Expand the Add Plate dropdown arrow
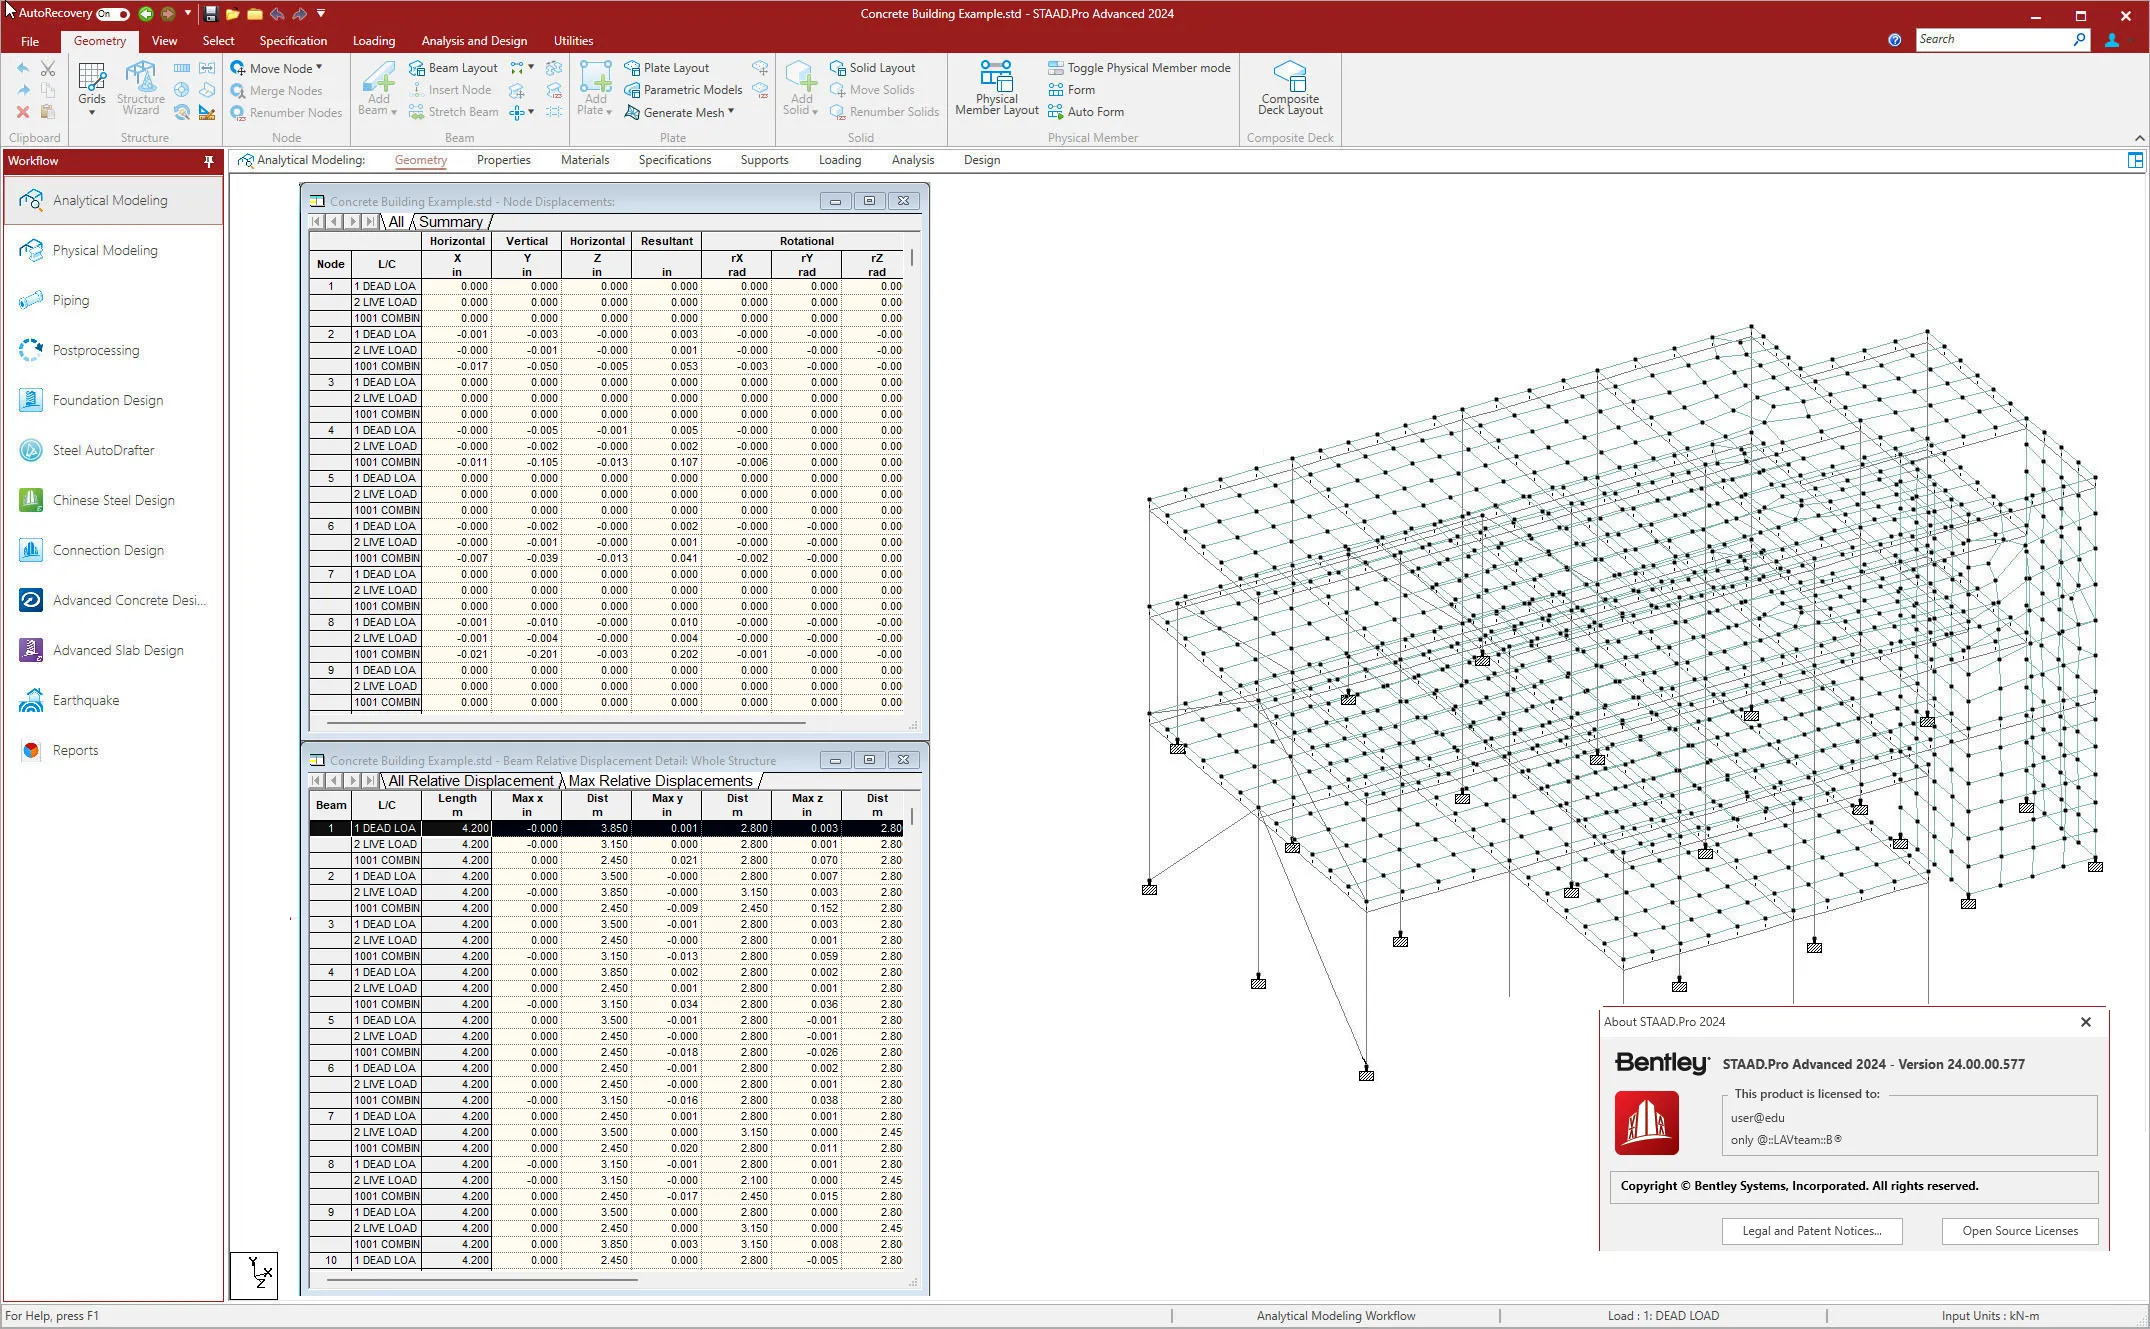This screenshot has height=1329, width=2150. coord(608,112)
